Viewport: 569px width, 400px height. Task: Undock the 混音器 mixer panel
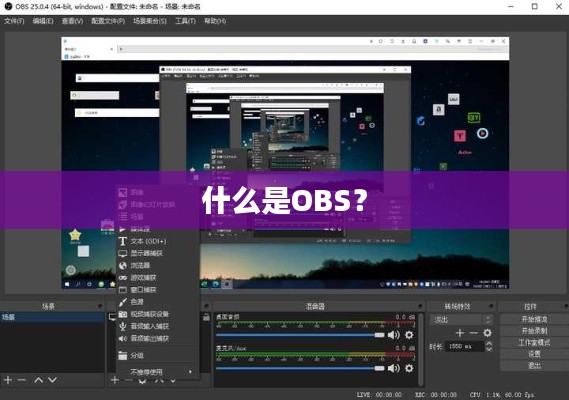(421, 306)
